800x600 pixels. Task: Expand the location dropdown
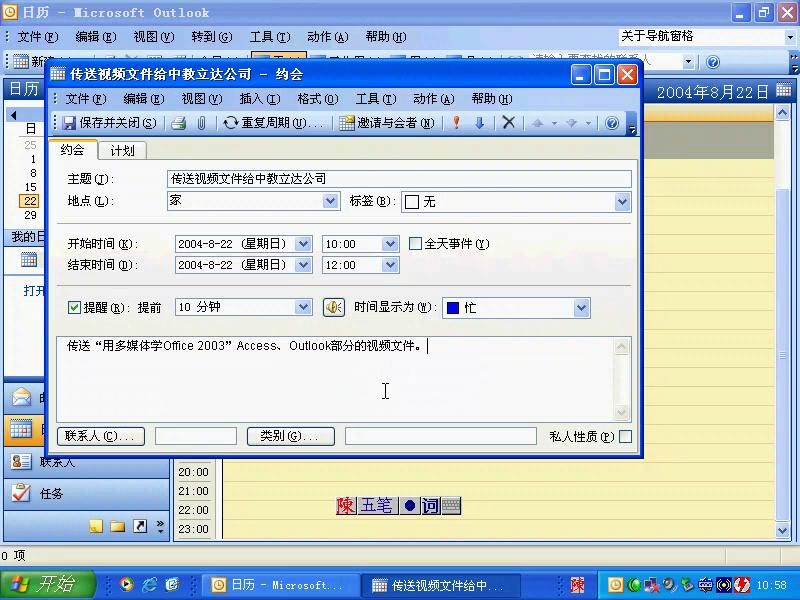click(x=331, y=201)
